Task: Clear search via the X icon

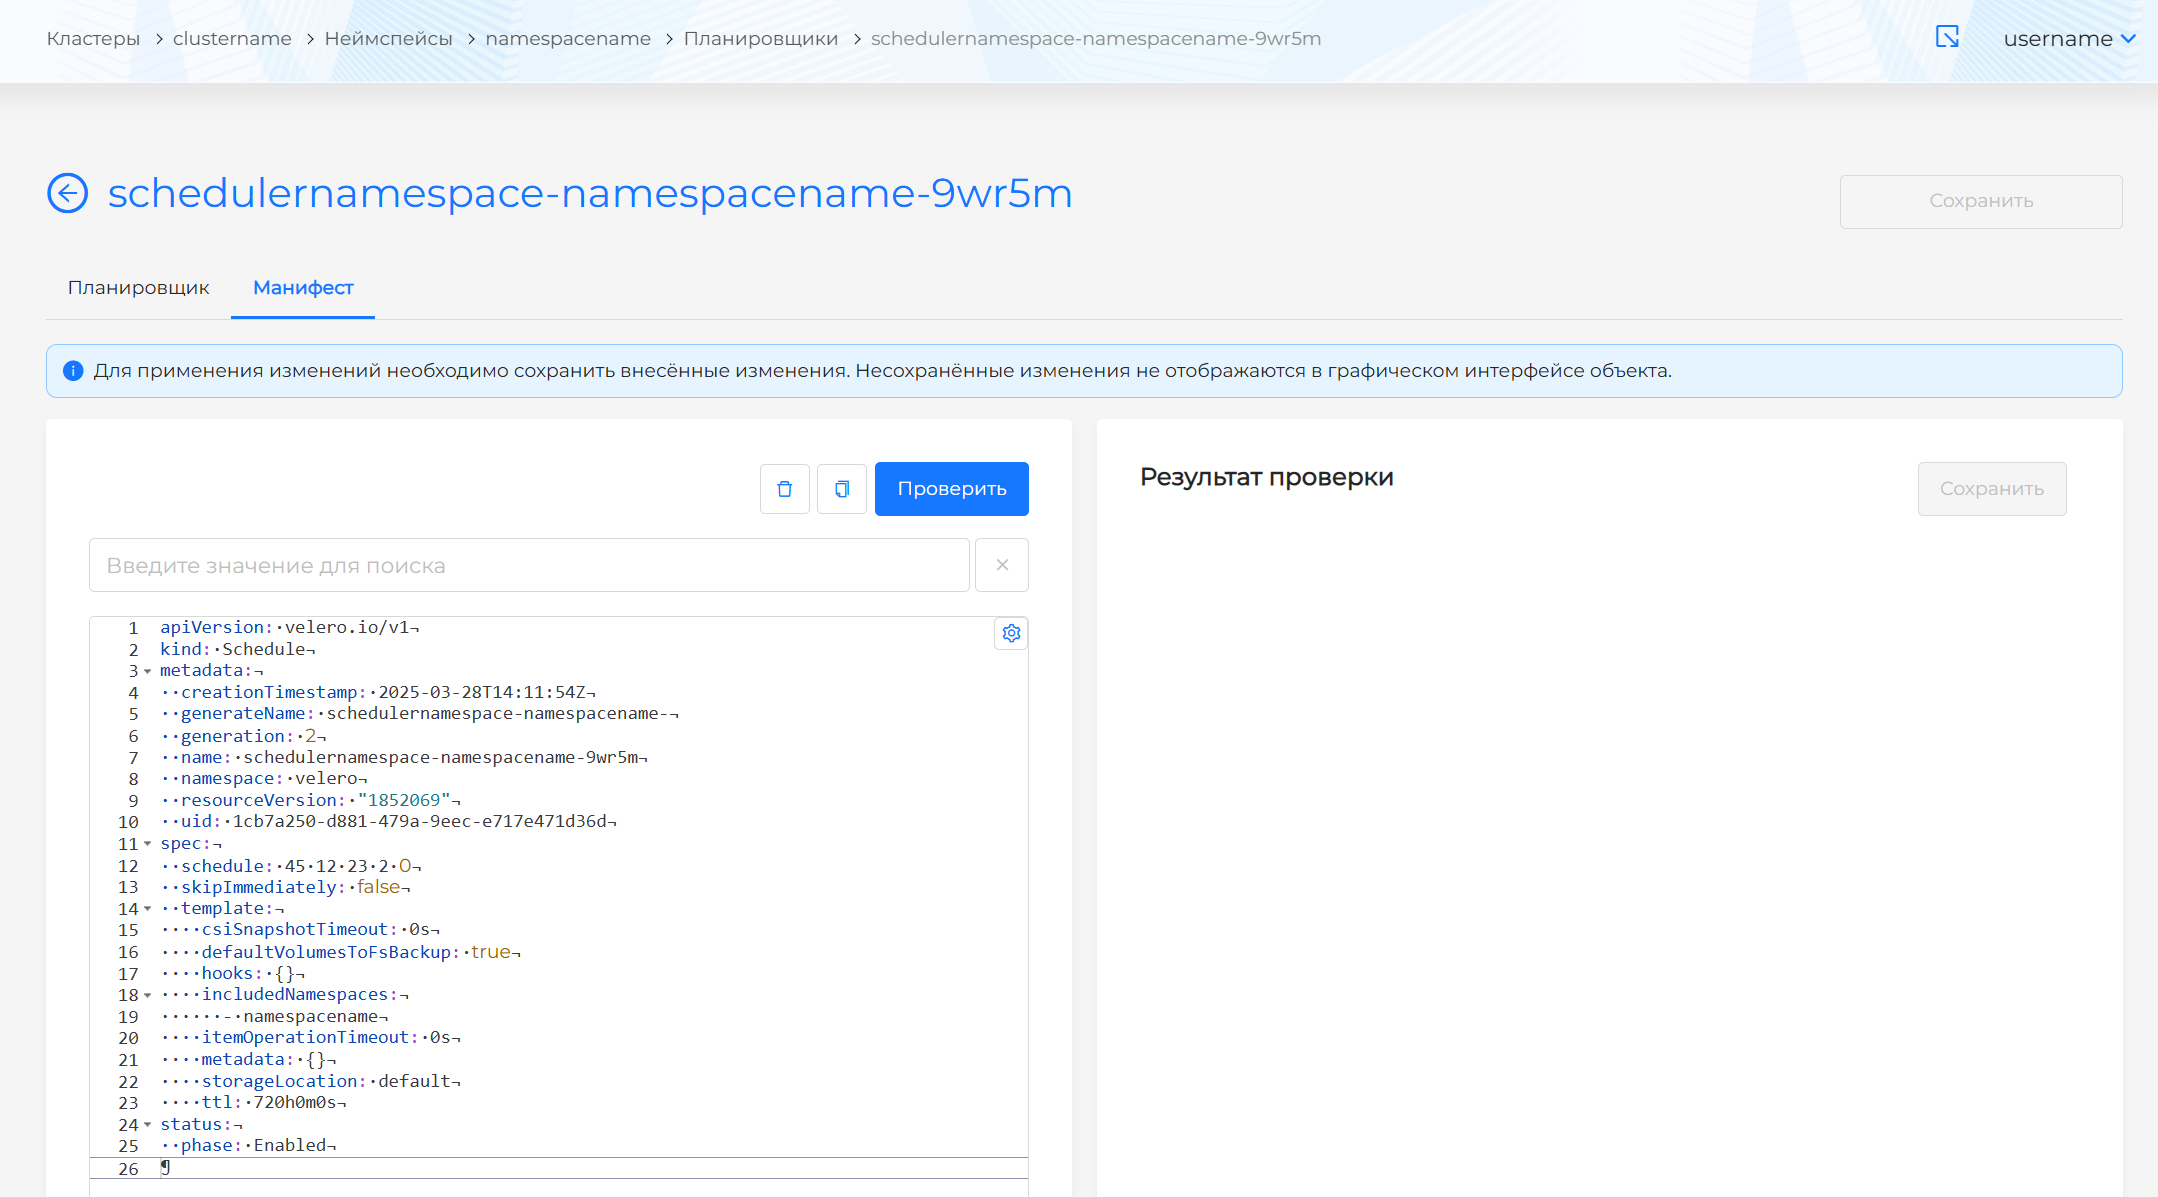Action: click(x=1001, y=565)
